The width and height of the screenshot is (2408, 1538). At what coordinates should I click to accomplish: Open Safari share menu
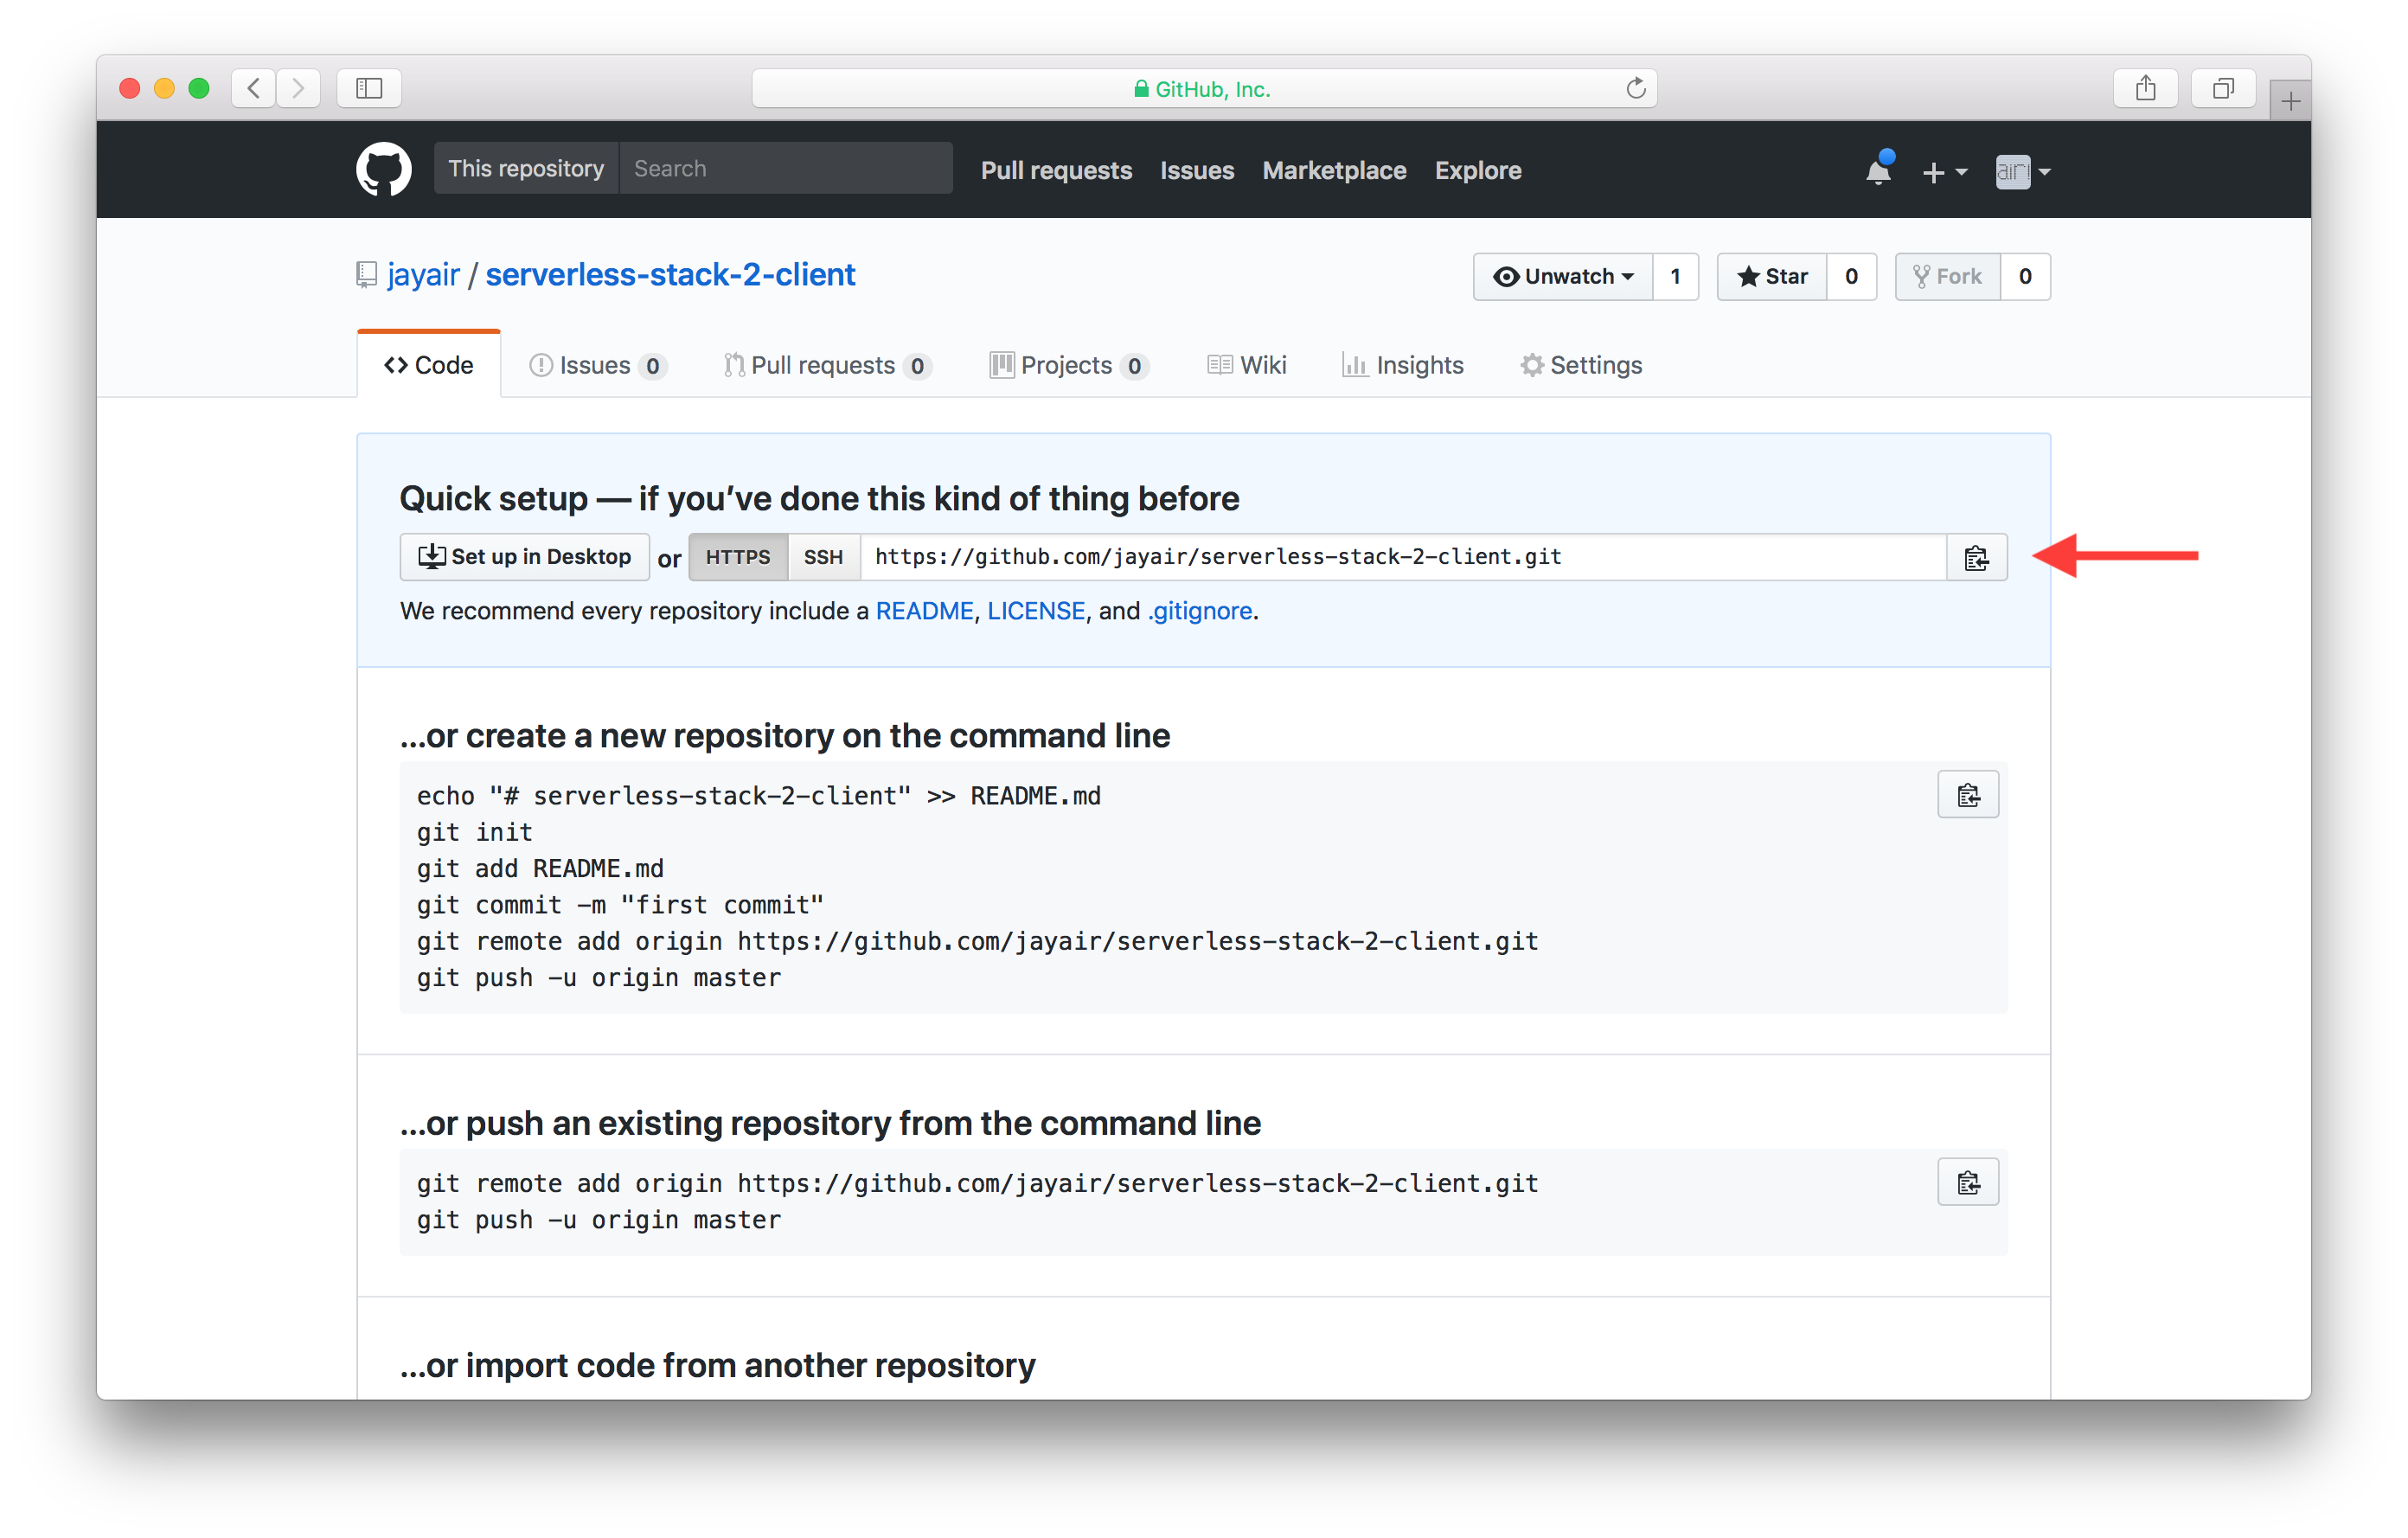[x=2145, y=88]
